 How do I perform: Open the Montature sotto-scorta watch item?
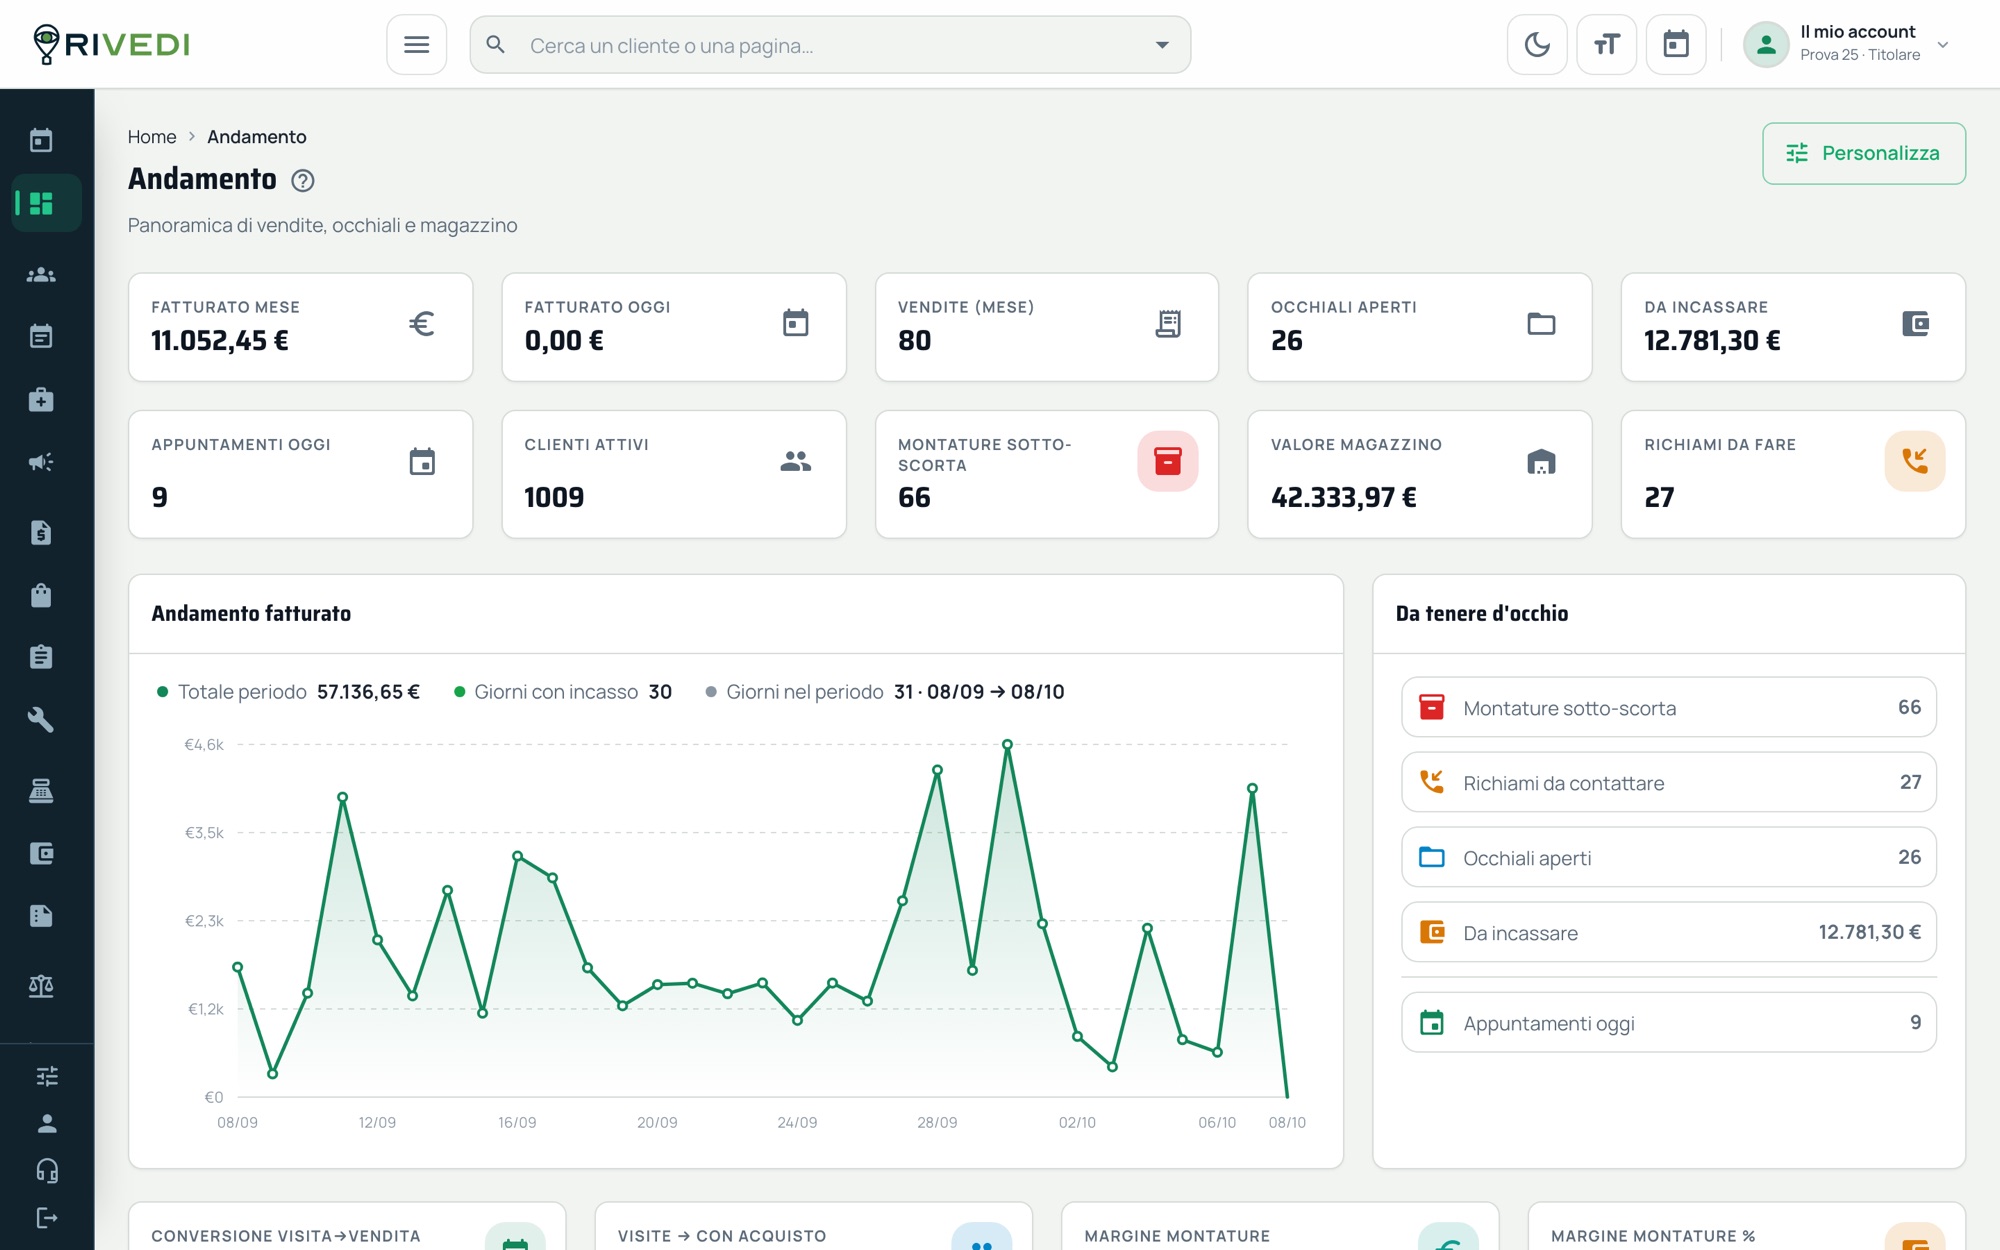pyautogui.click(x=1668, y=708)
